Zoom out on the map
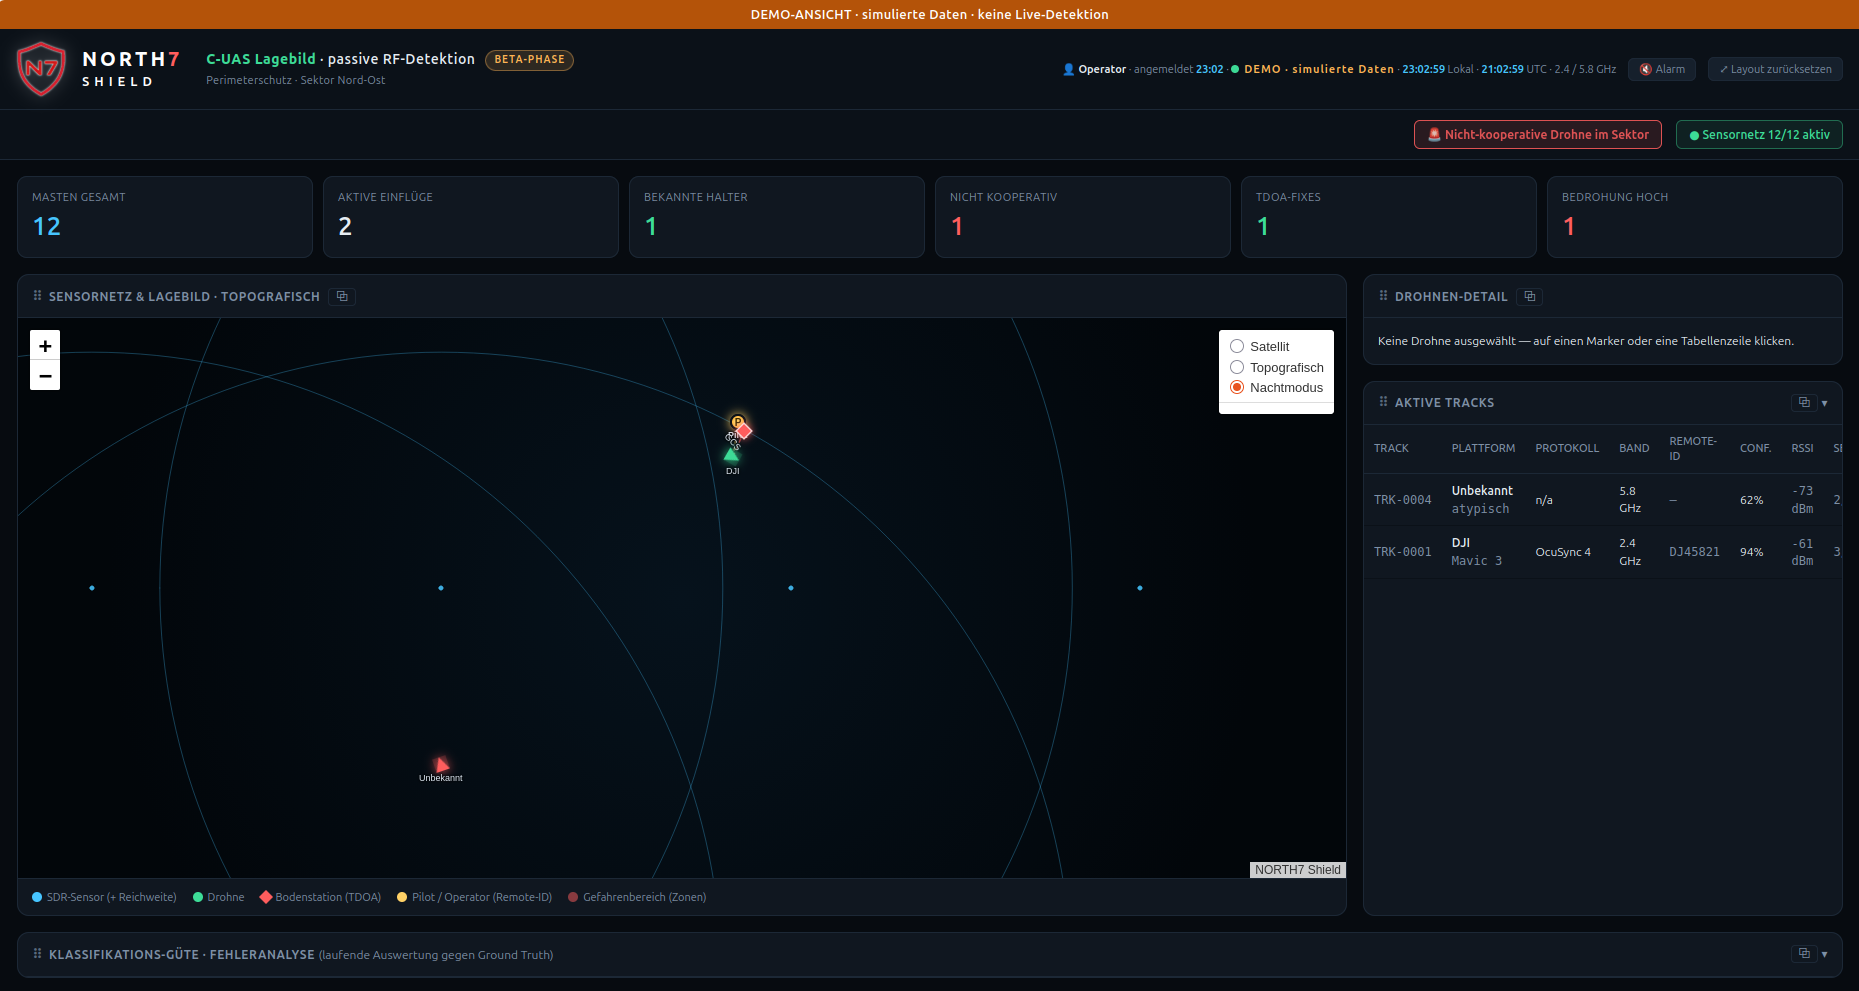The width and height of the screenshot is (1859, 991). click(x=45, y=375)
